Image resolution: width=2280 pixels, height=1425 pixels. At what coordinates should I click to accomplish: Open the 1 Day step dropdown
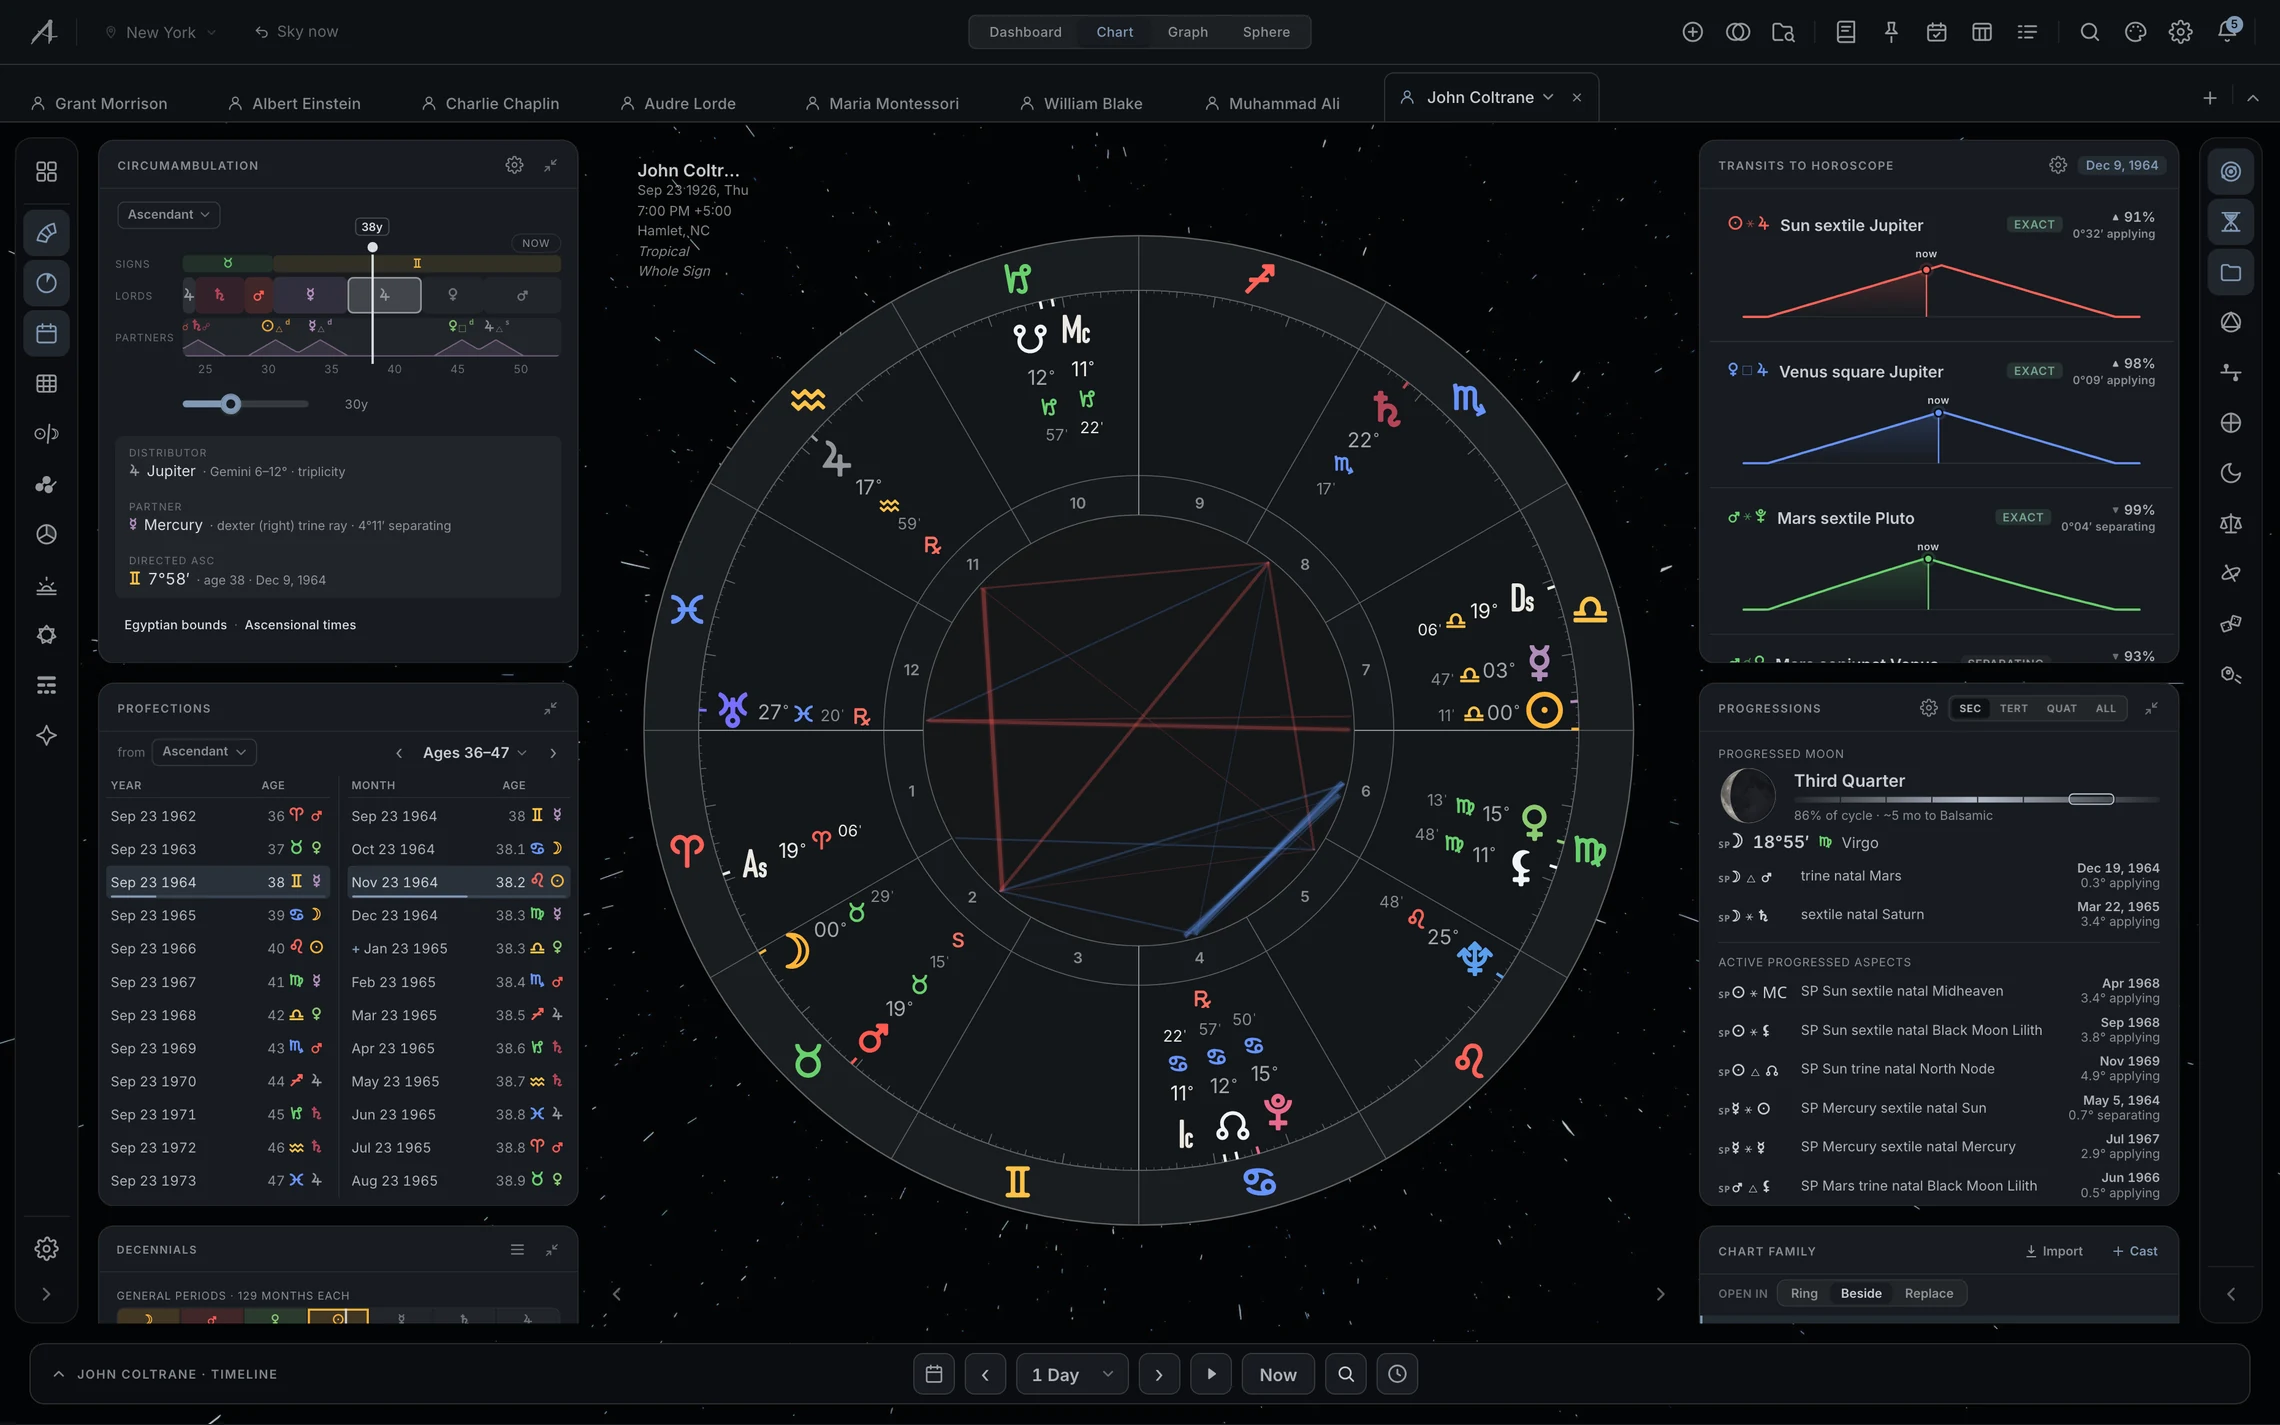1072,1374
